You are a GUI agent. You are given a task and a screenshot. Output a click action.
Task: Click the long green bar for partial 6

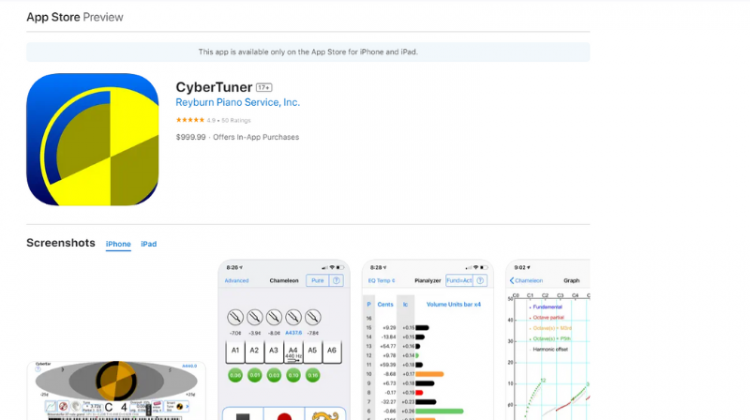coord(439,411)
